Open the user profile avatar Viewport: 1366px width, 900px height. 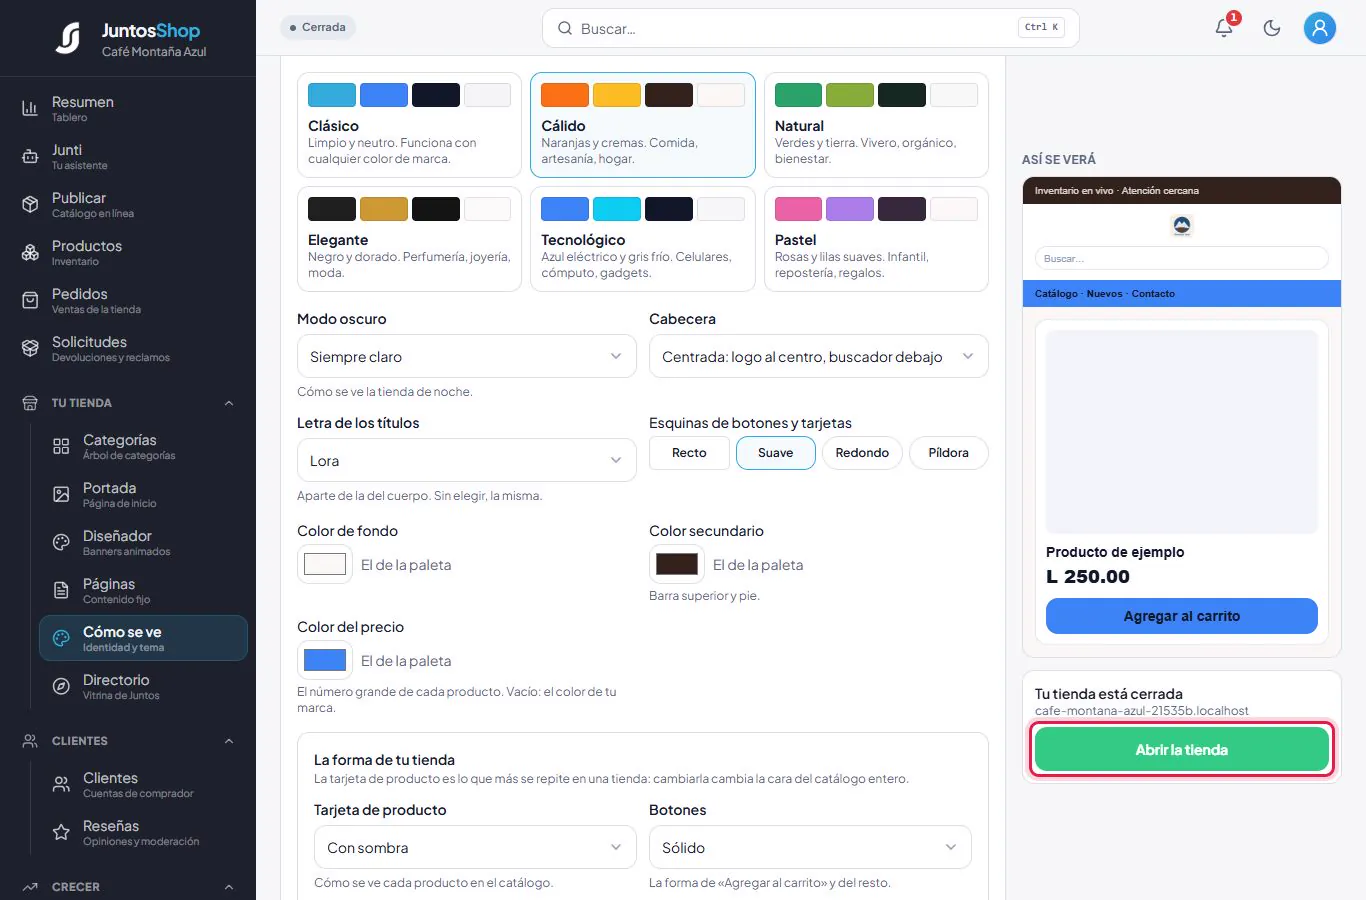[x=1320, y=28]
